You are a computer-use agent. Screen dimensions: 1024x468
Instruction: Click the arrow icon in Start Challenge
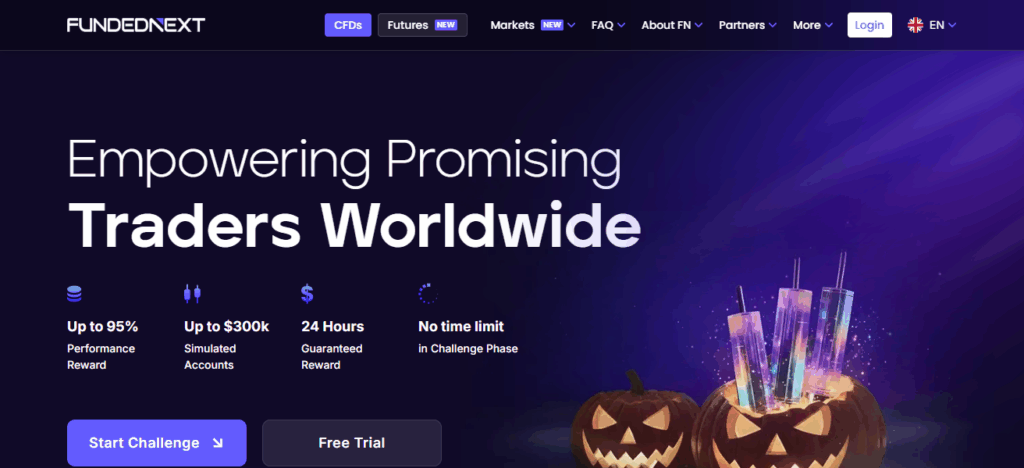[x=217, y=443]
